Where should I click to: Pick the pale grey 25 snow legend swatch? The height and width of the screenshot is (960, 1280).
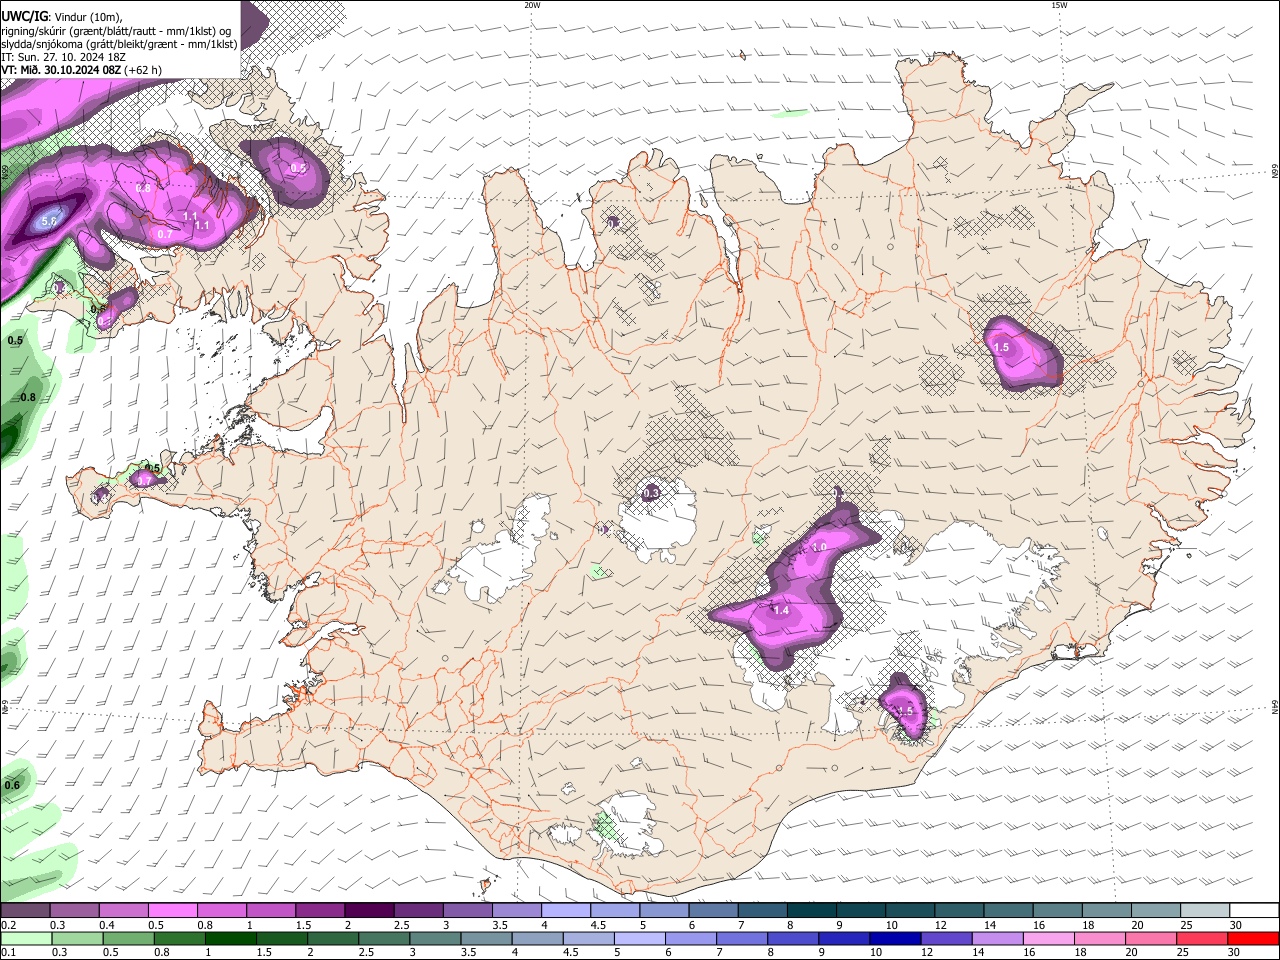pos(1205,910)
